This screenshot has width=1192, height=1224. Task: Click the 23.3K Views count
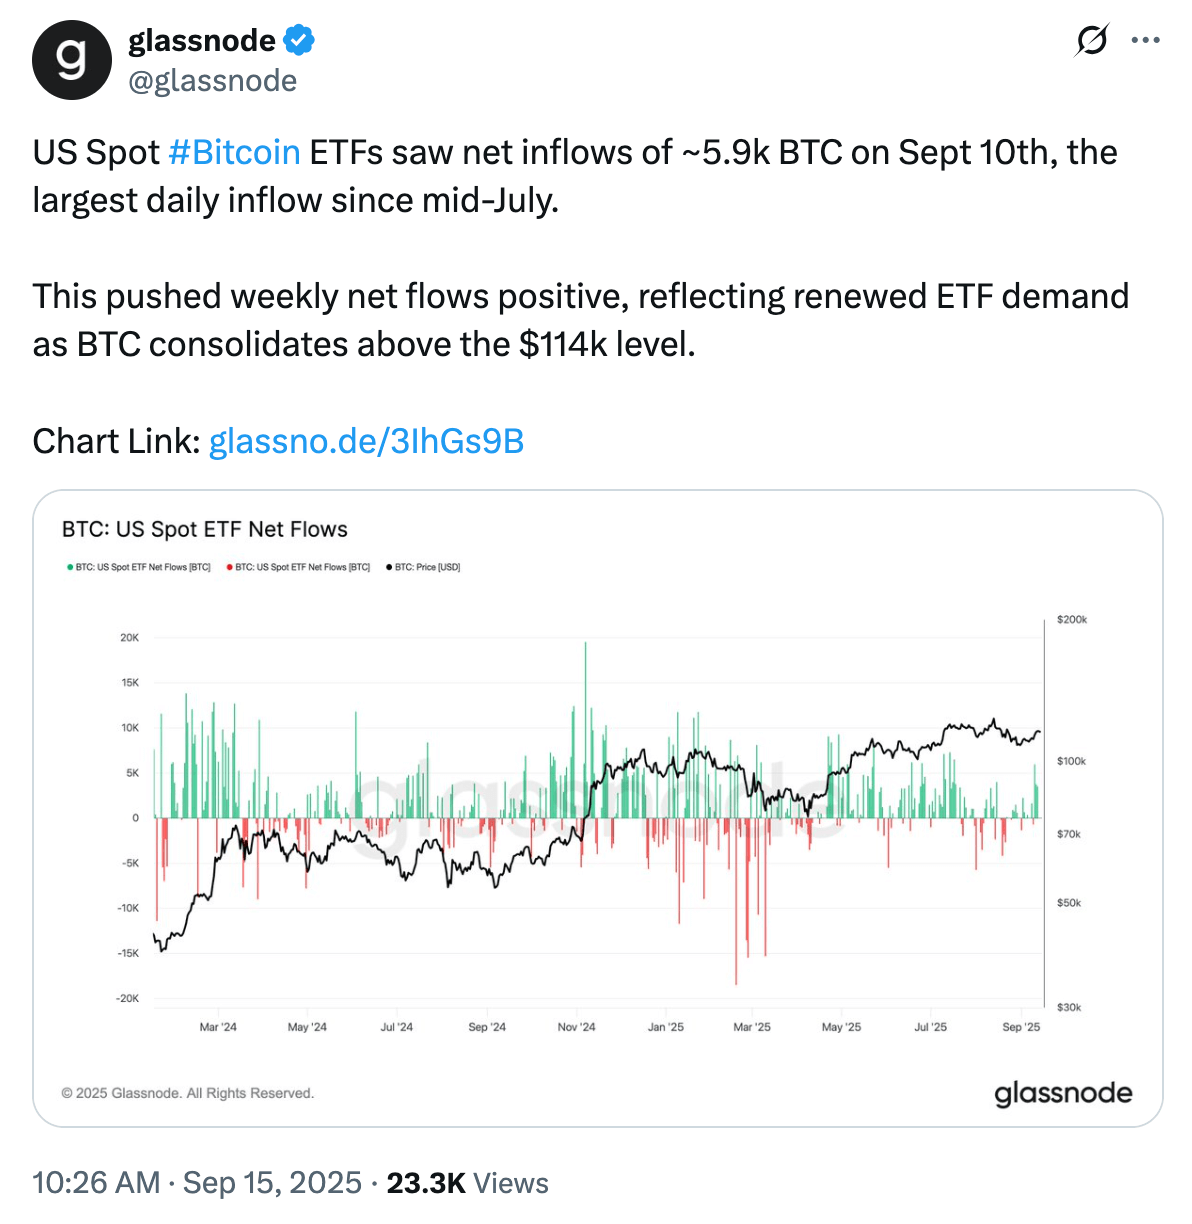pyautogui.click(x=467, y=1183)
